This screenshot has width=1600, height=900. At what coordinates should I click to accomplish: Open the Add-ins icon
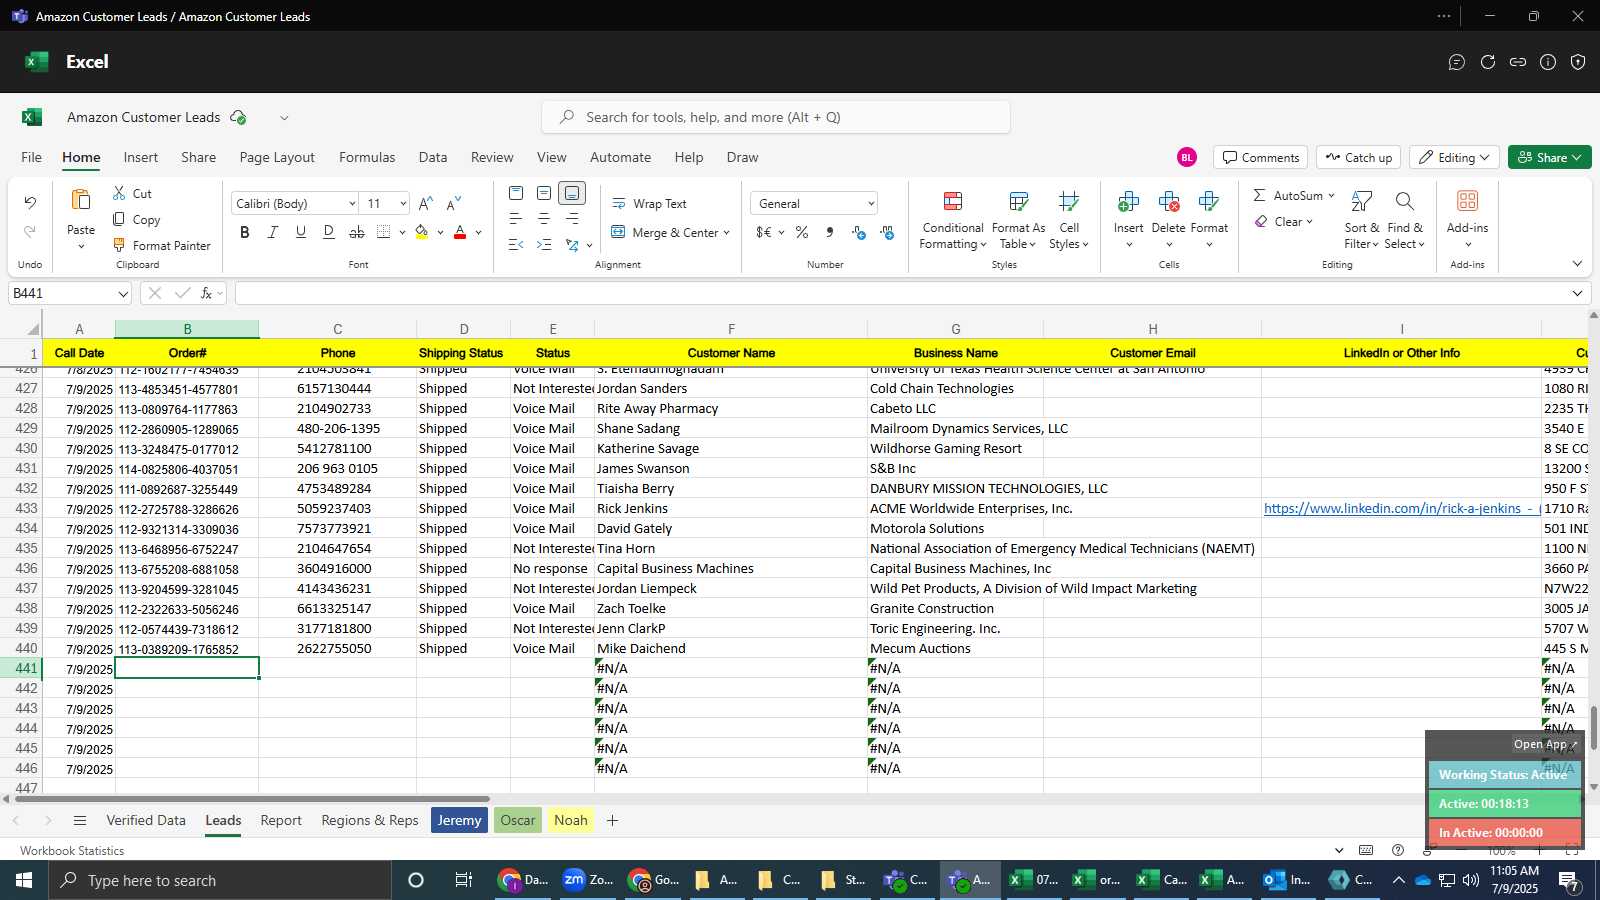1467,201
